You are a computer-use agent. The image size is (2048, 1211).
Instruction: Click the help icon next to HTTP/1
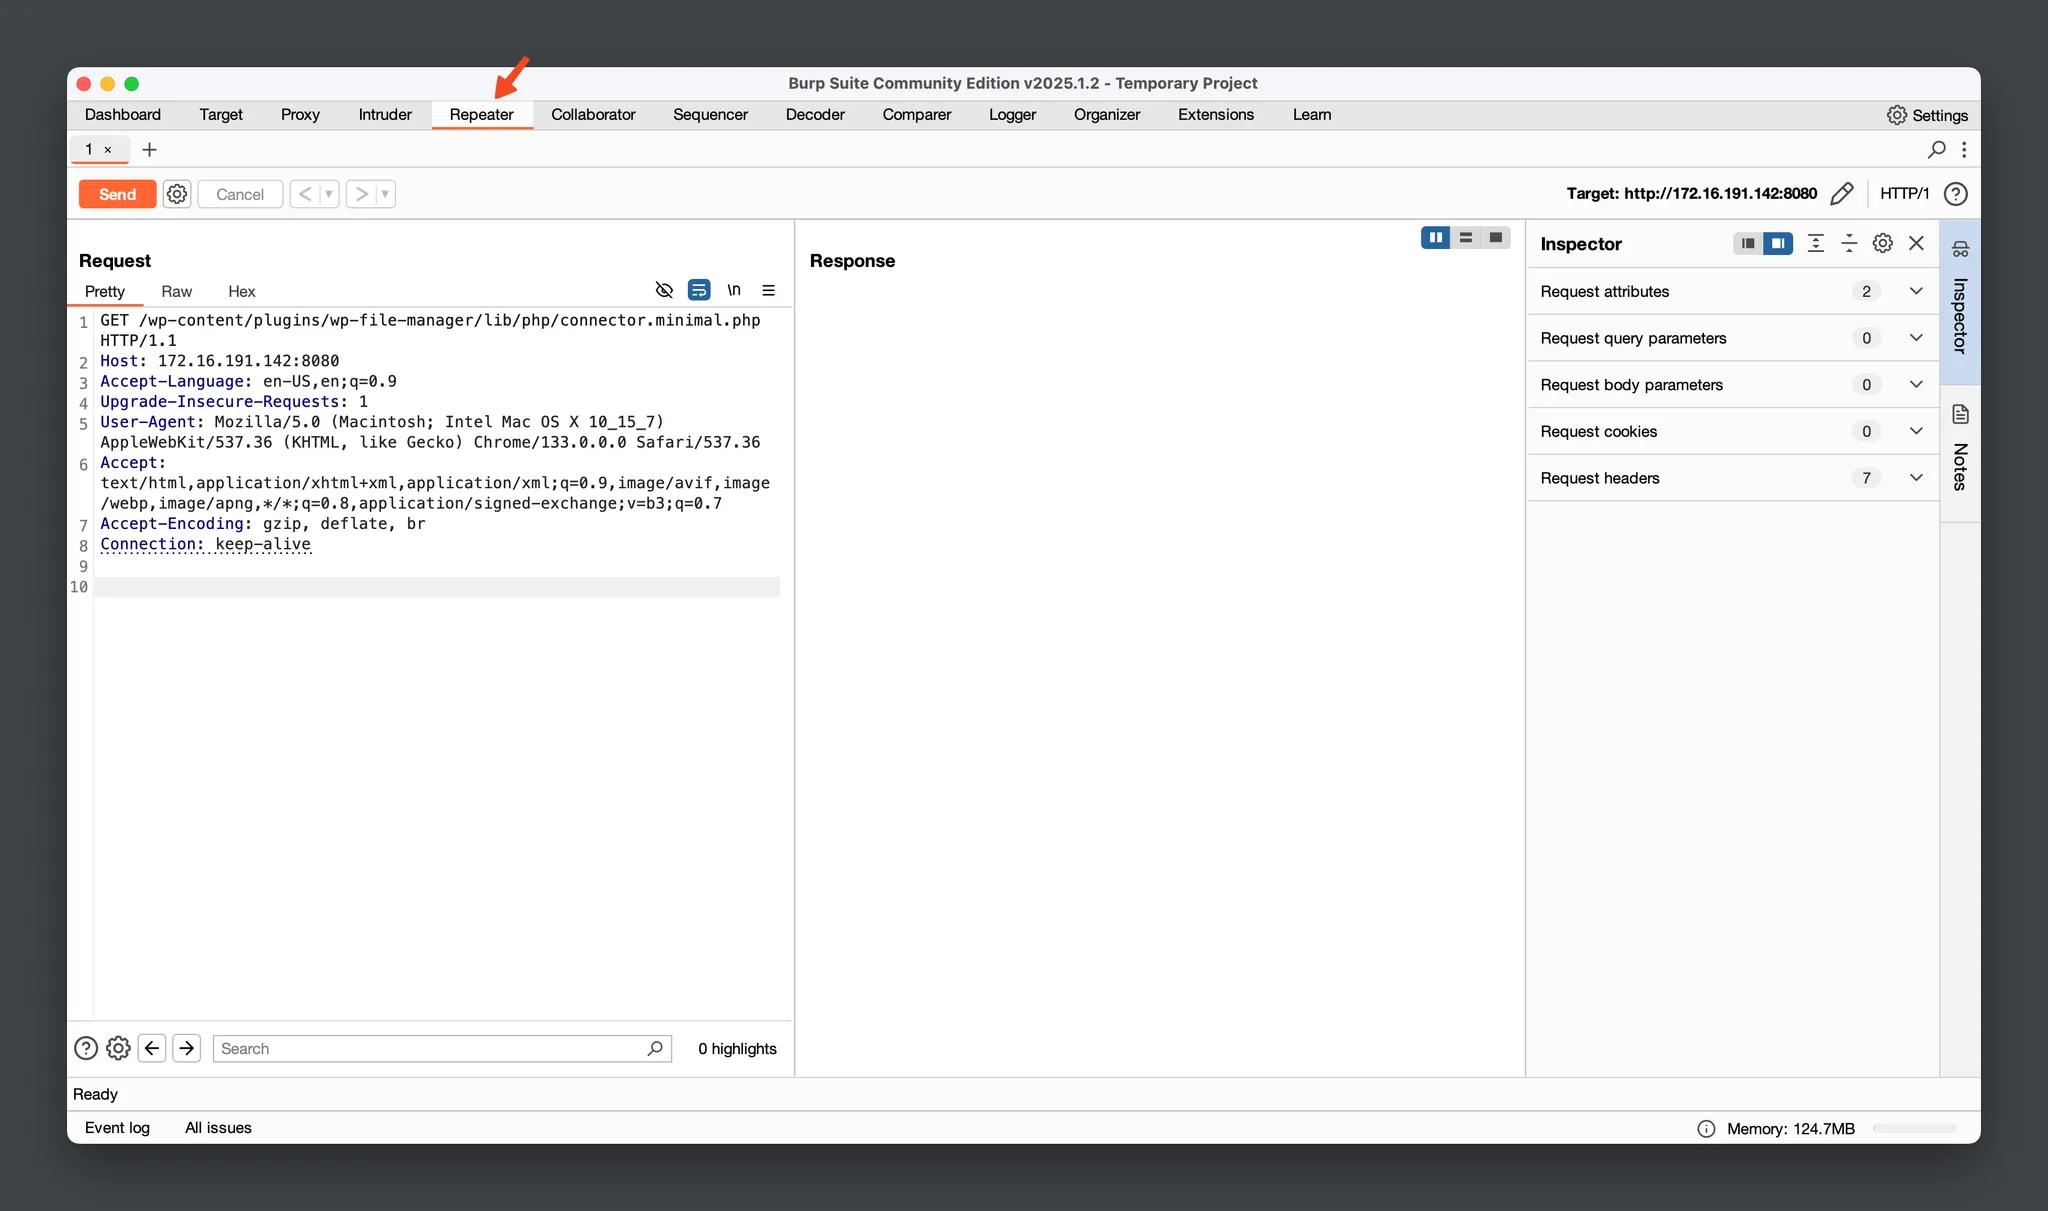coord(1955,194)
